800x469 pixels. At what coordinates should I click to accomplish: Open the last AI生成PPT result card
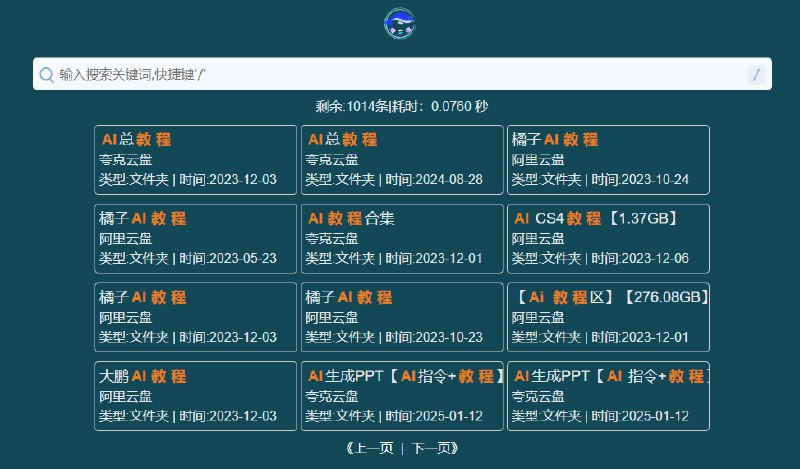click(x=608, y=396)
